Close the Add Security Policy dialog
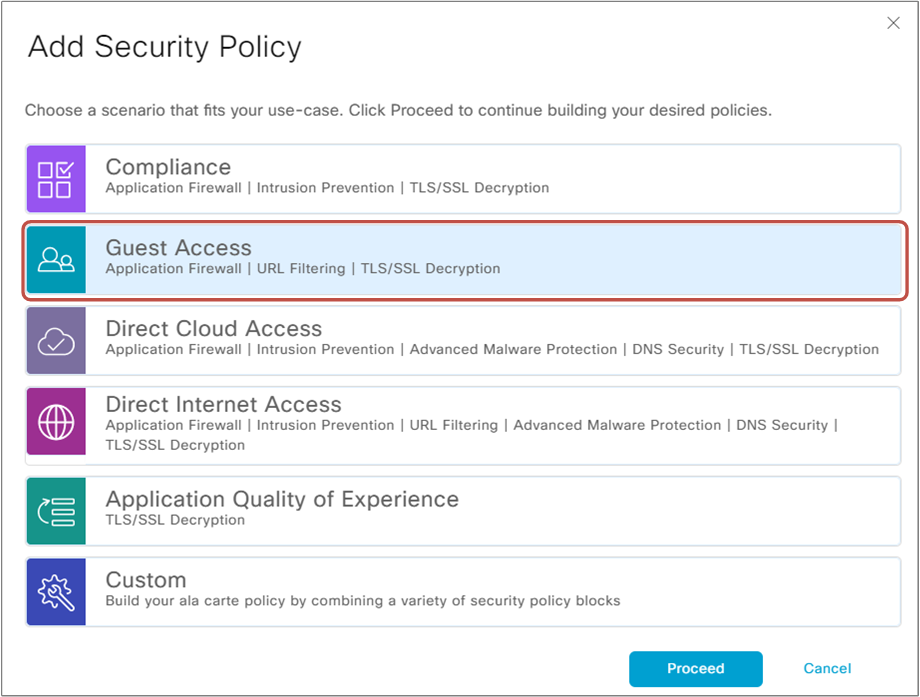This screenshot has height=697, width=920. point(893,22)
